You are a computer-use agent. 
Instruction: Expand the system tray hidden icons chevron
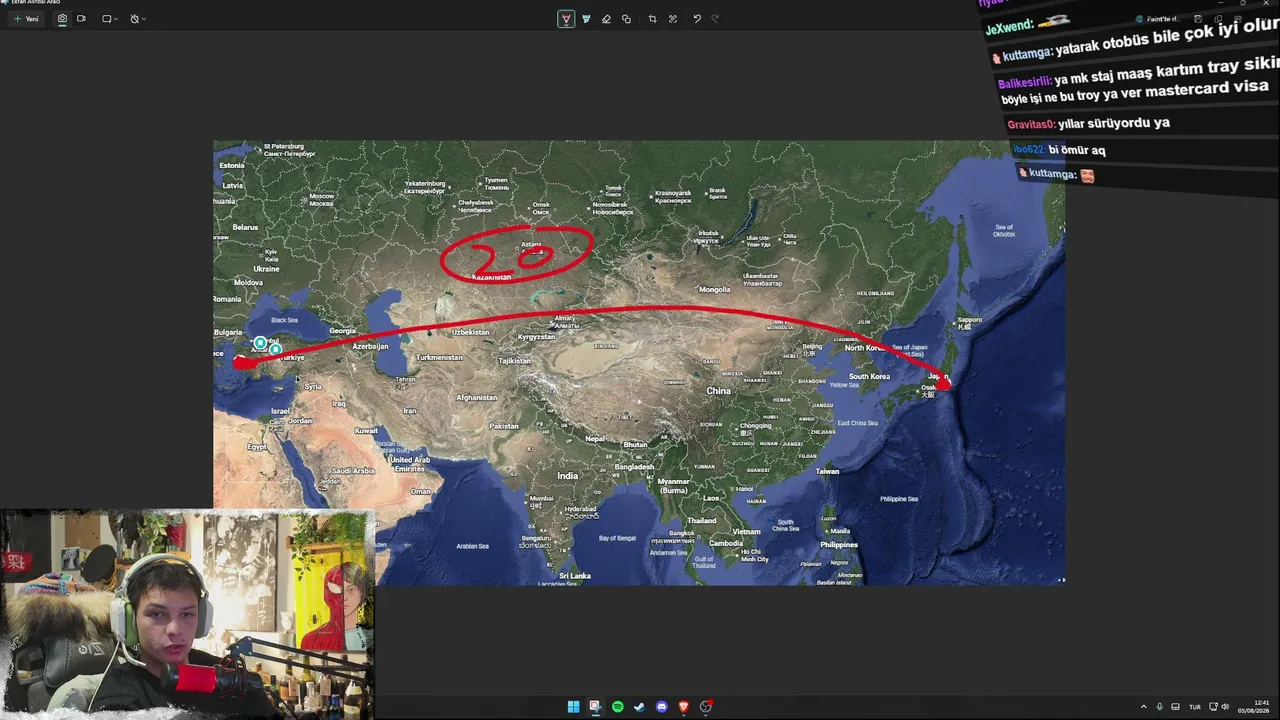coord(1143,707)
